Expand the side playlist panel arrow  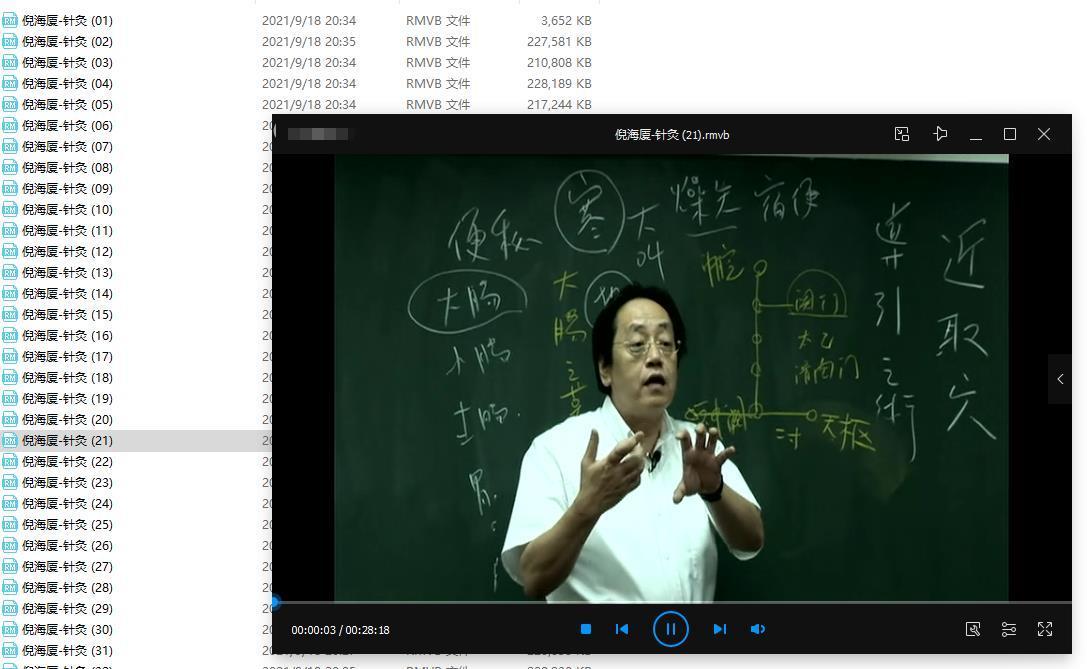pyautogui.click(x=1060, y=379)
